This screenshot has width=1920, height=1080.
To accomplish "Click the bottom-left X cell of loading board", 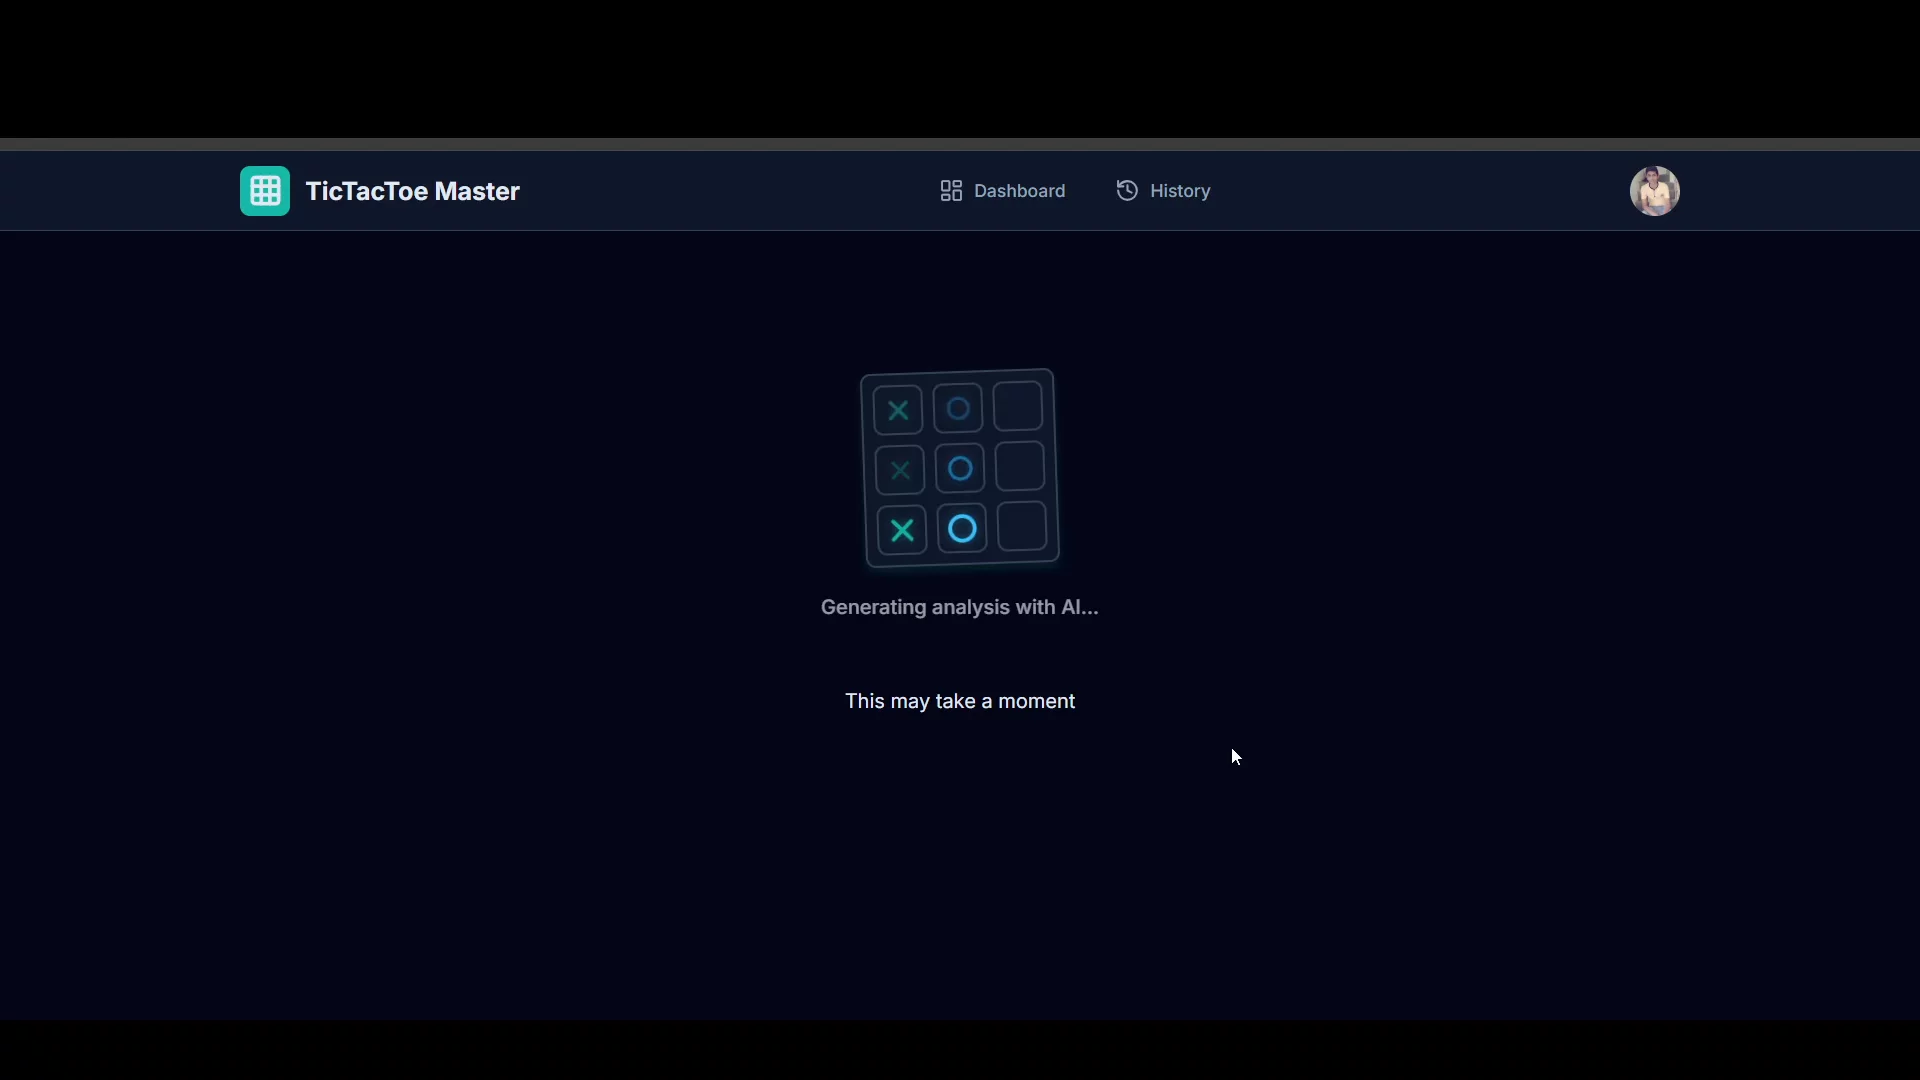I will coord(902,530).
